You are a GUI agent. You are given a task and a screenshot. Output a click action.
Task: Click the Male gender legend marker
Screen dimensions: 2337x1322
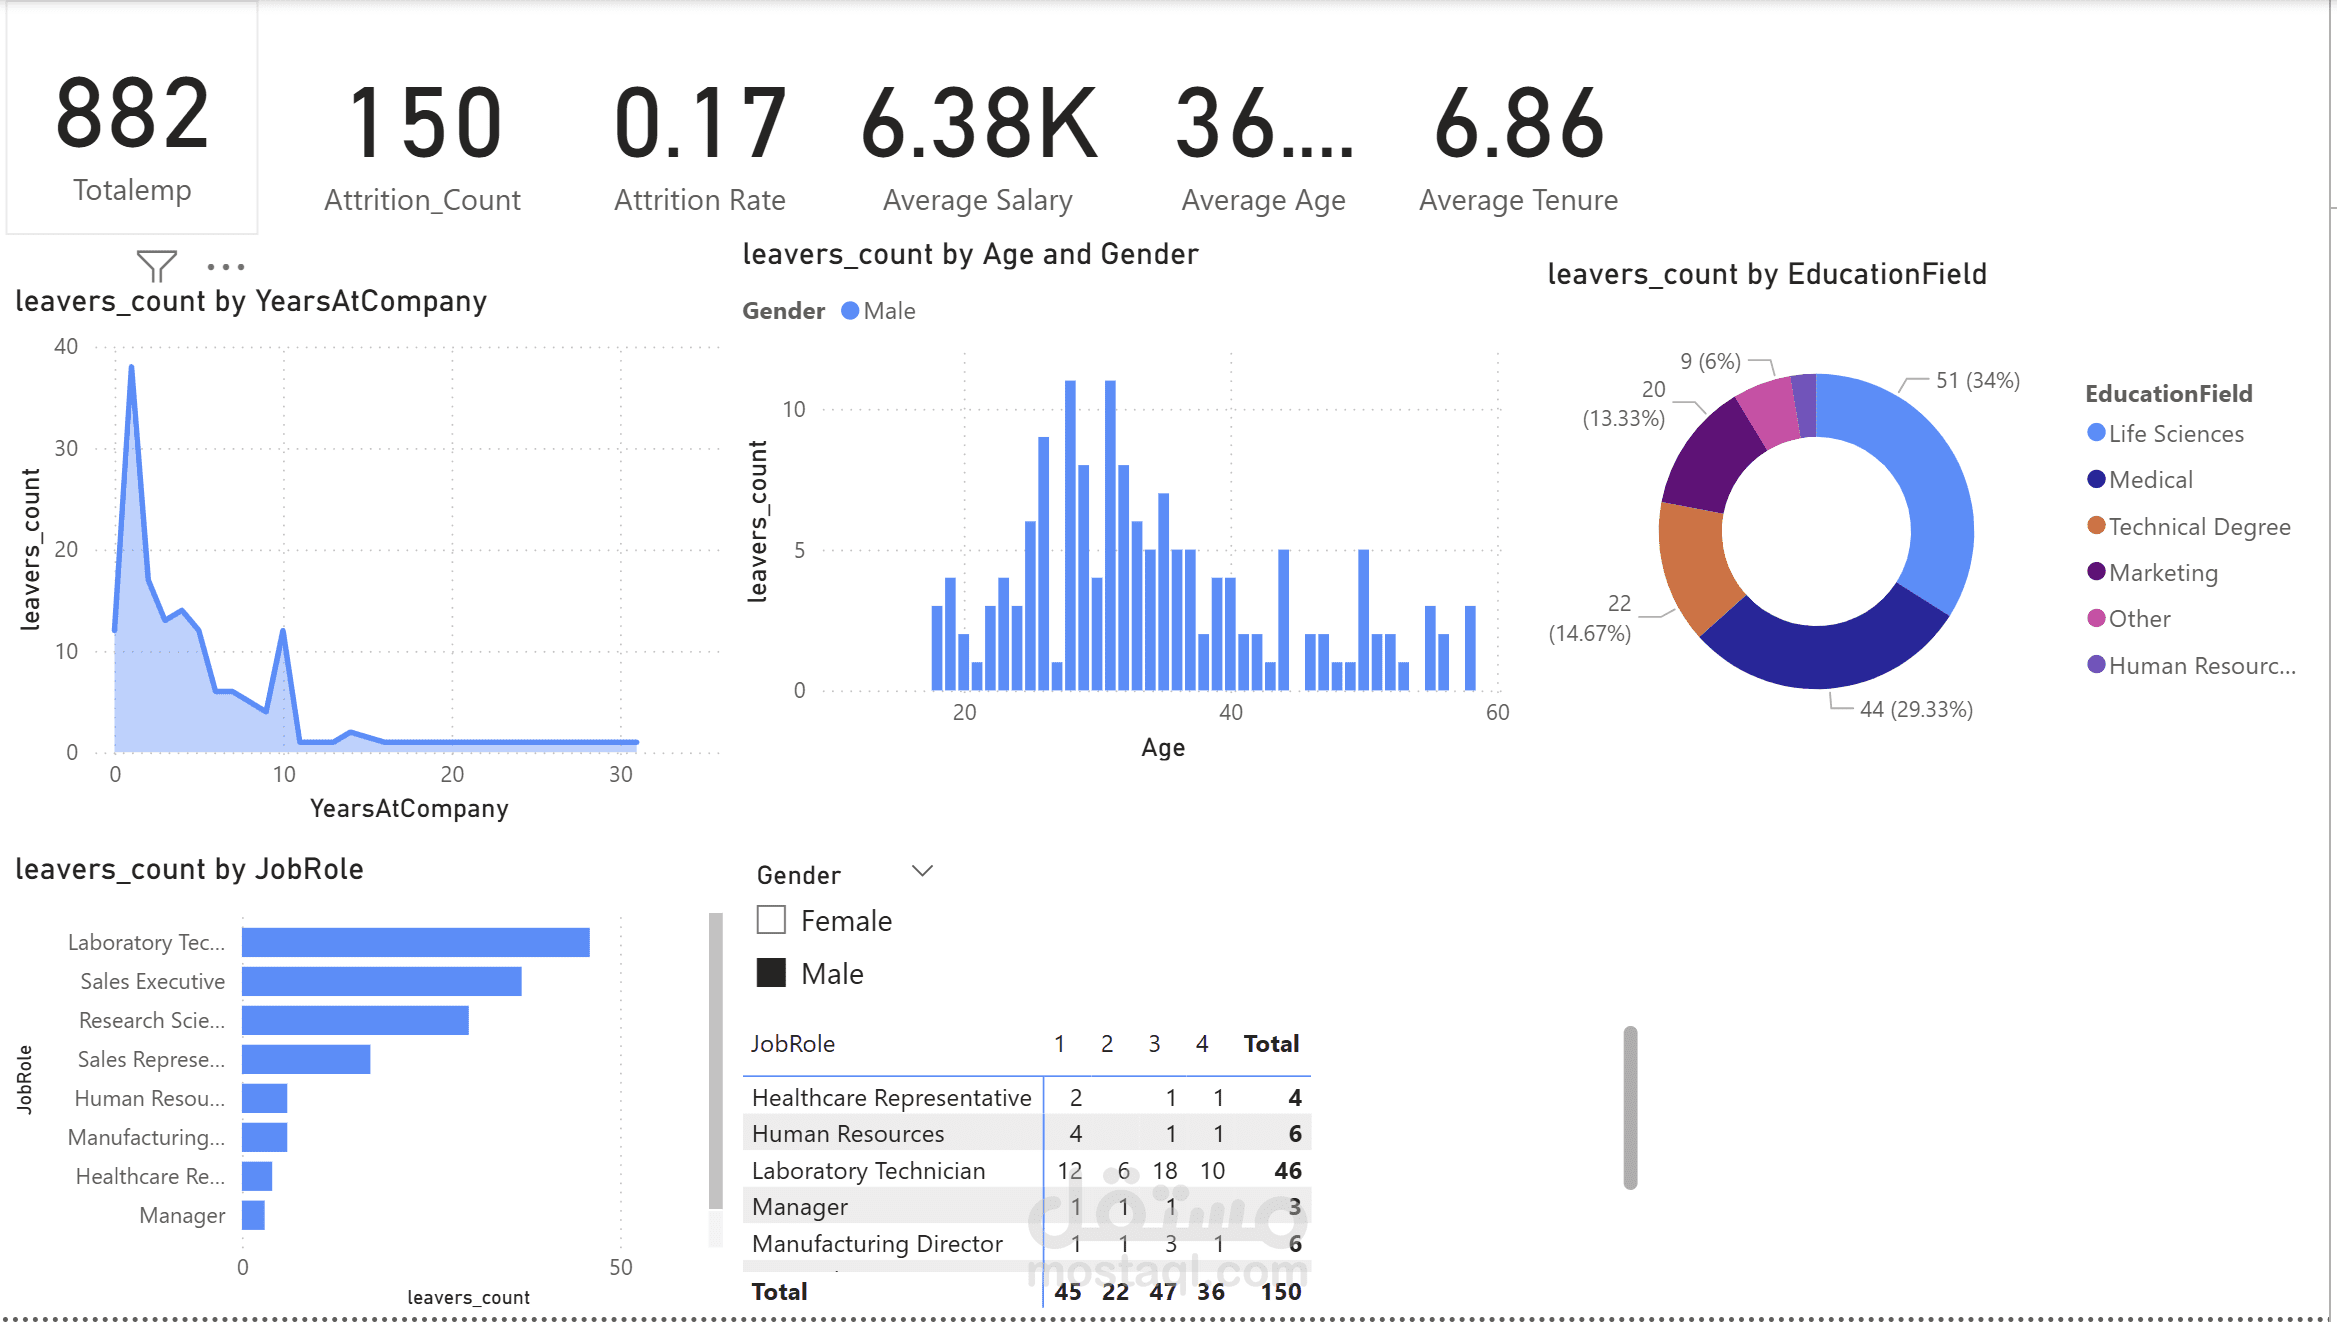tap(850, 311)
